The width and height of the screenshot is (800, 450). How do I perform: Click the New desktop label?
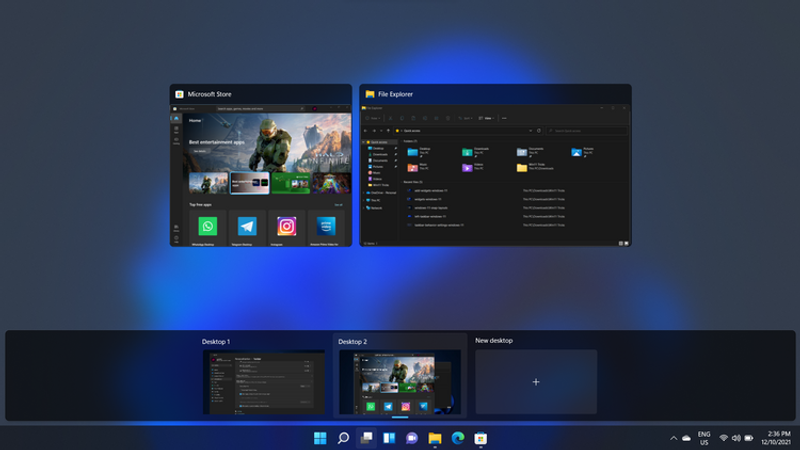point(494,340)
